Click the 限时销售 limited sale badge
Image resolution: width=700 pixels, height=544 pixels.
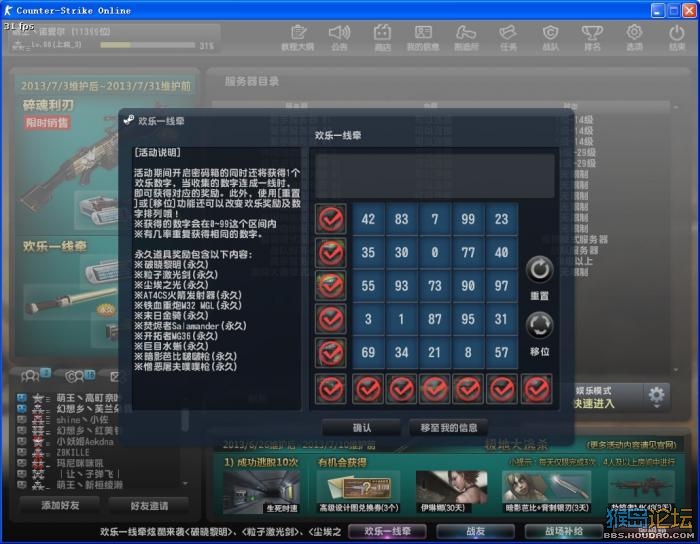[x=46, y=123]
